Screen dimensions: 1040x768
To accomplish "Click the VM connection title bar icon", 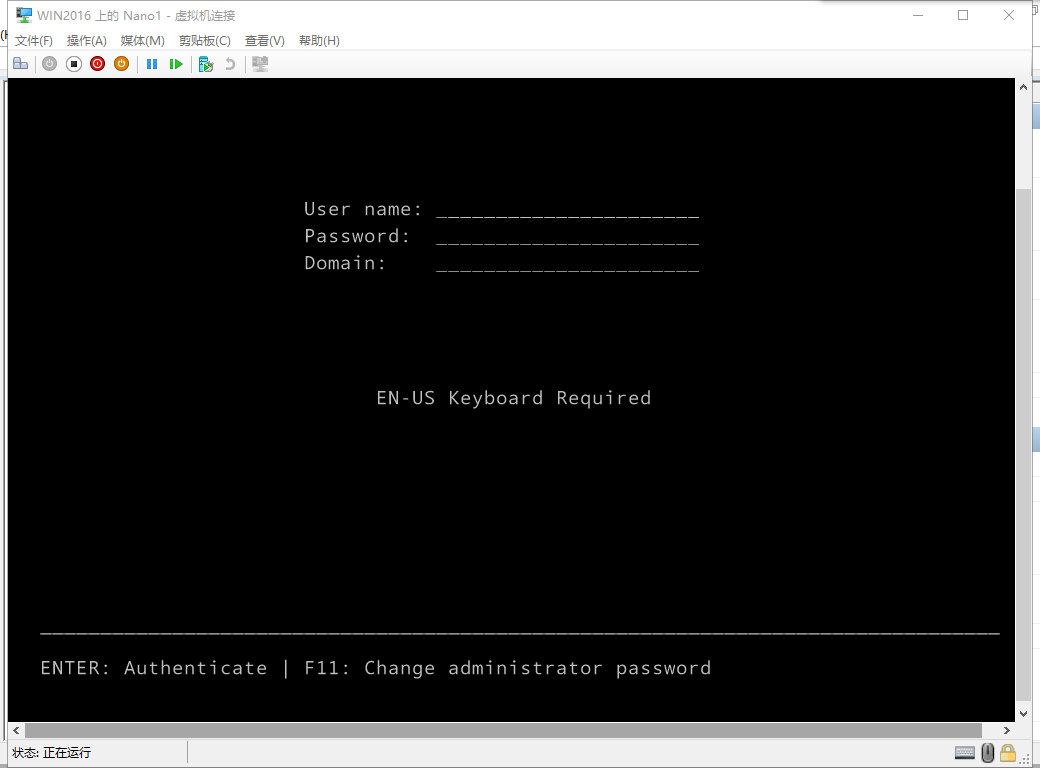I will (x=24, y=15).
